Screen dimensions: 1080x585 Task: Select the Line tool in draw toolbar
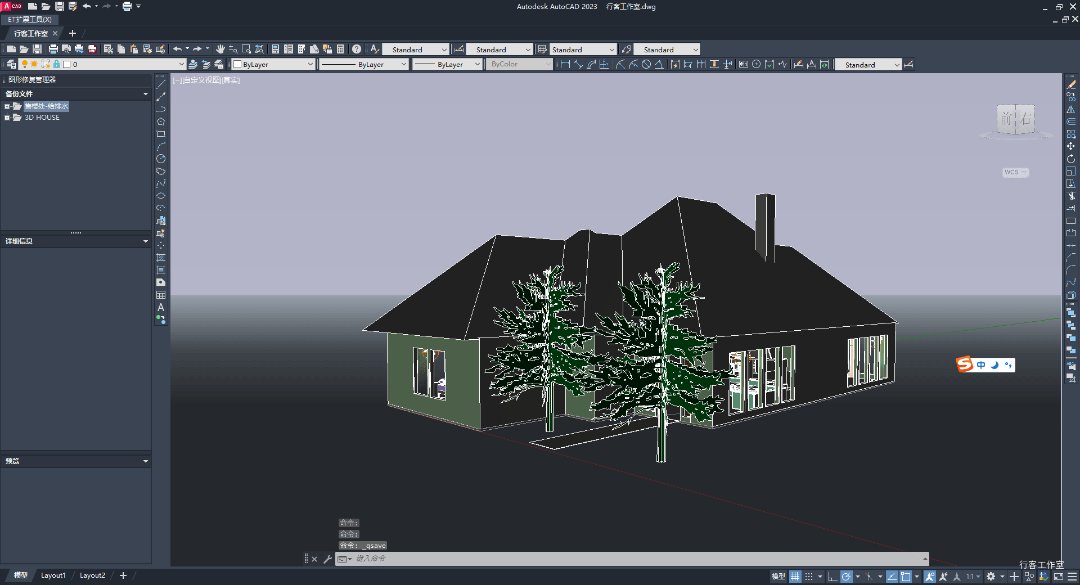[x=161, y=83]
